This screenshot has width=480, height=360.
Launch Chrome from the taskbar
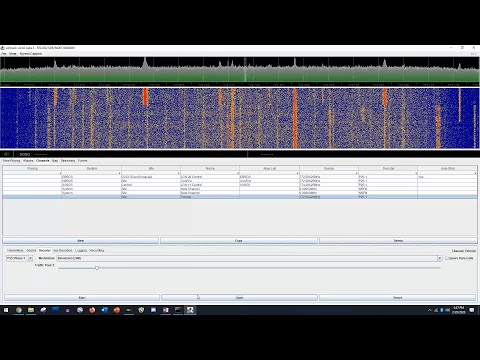coord(19,310)
